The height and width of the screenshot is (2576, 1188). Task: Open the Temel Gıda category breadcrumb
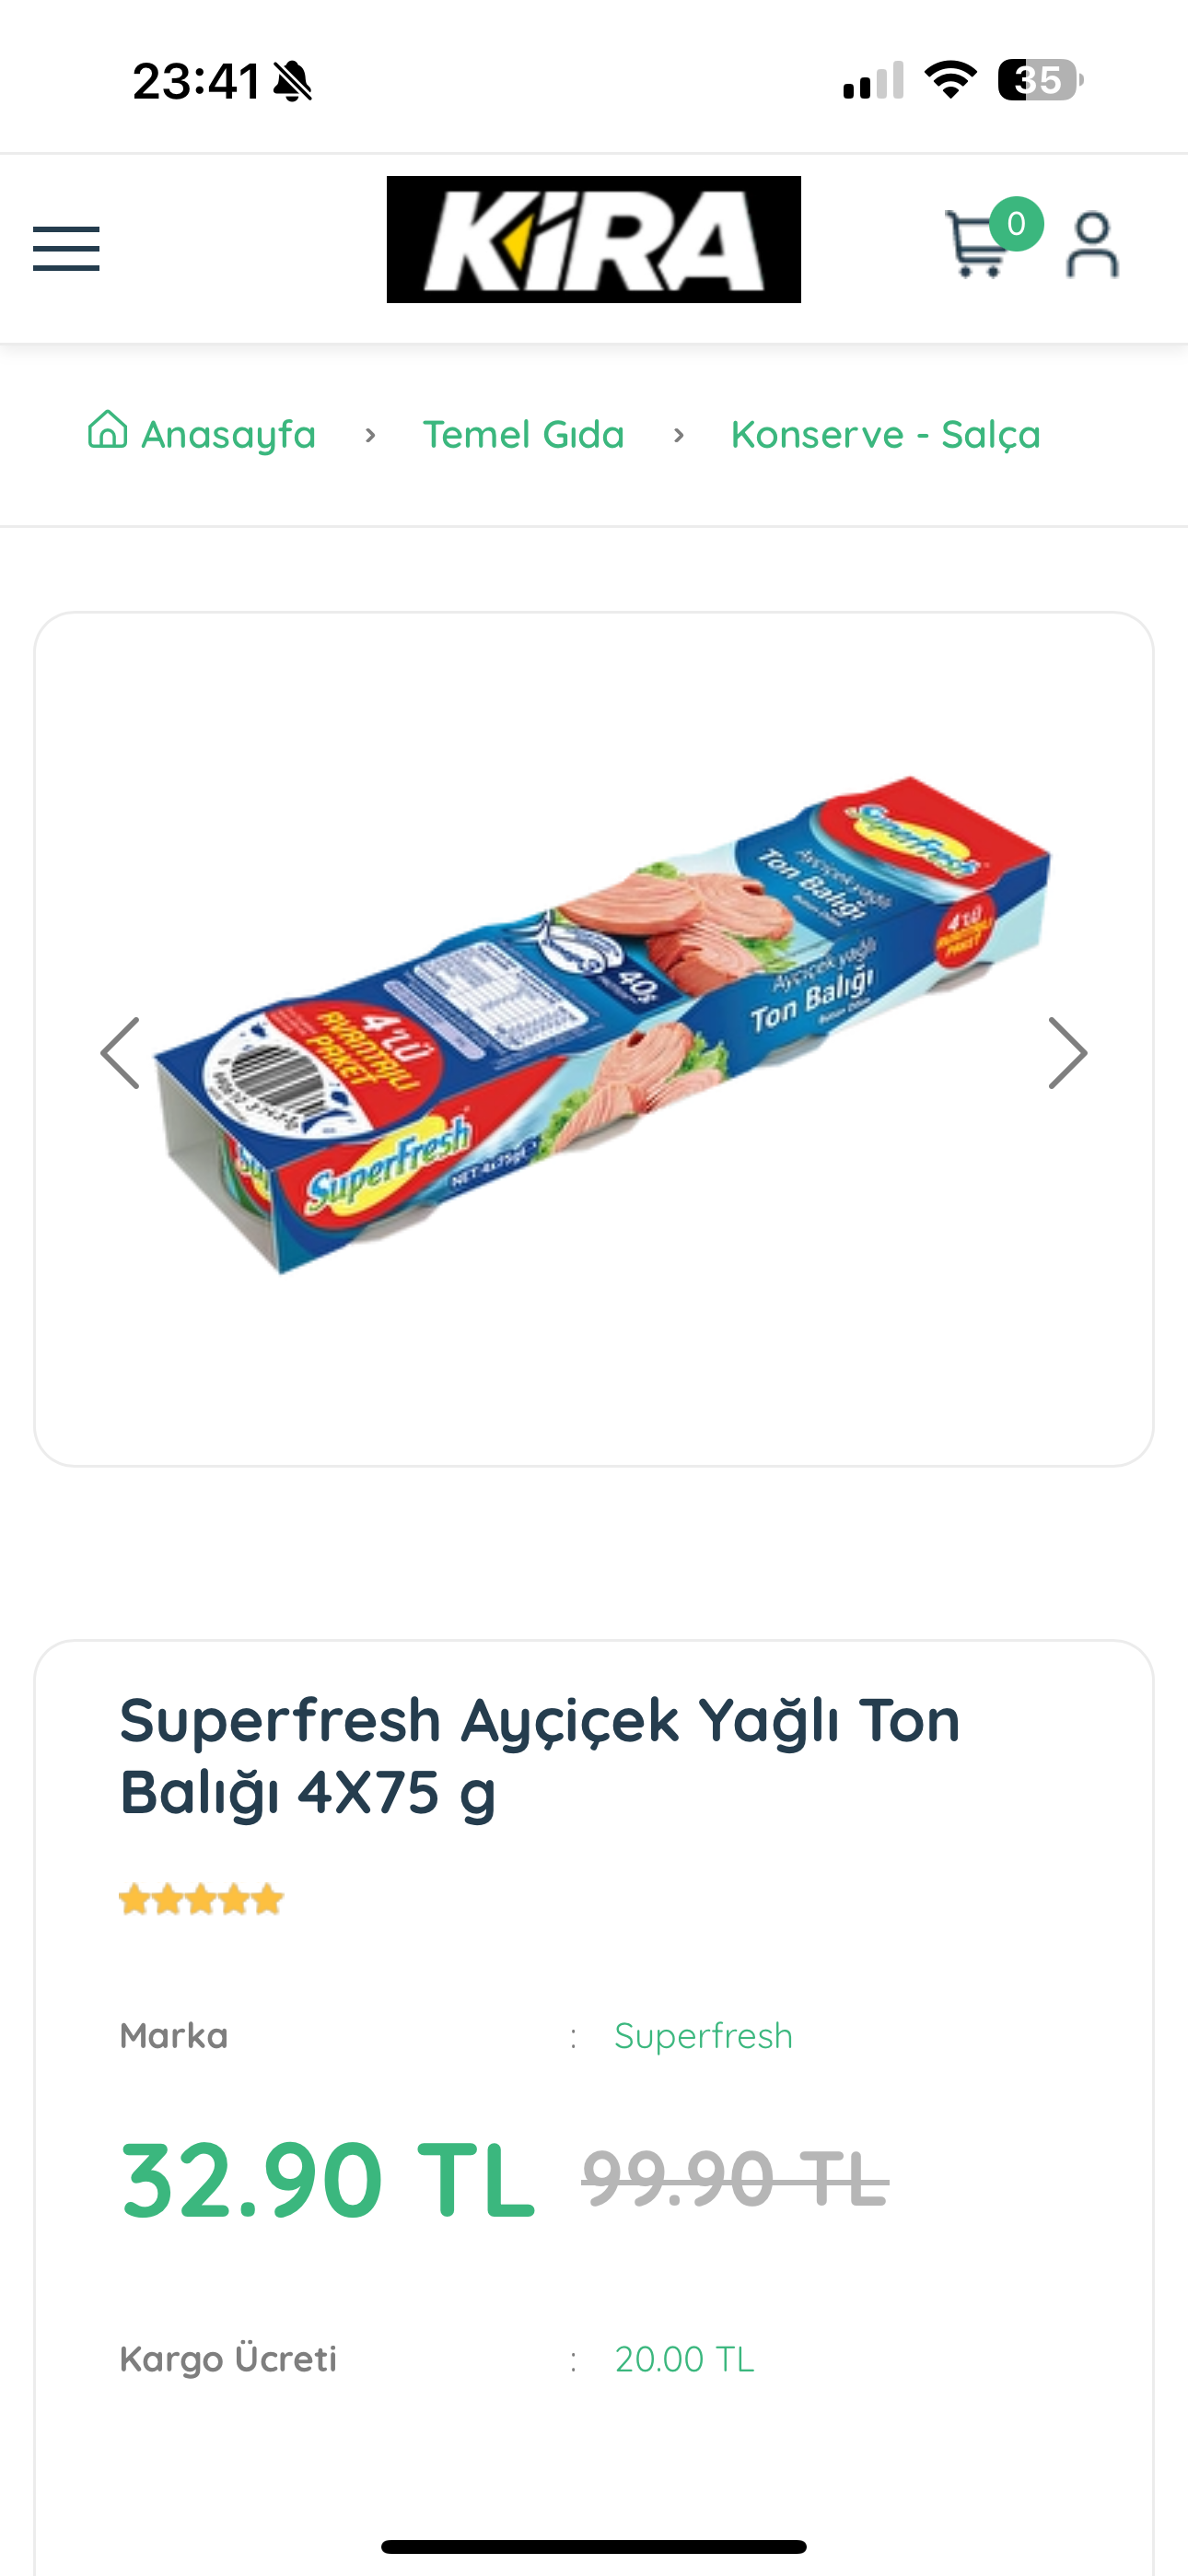click(x=523, y=434)
